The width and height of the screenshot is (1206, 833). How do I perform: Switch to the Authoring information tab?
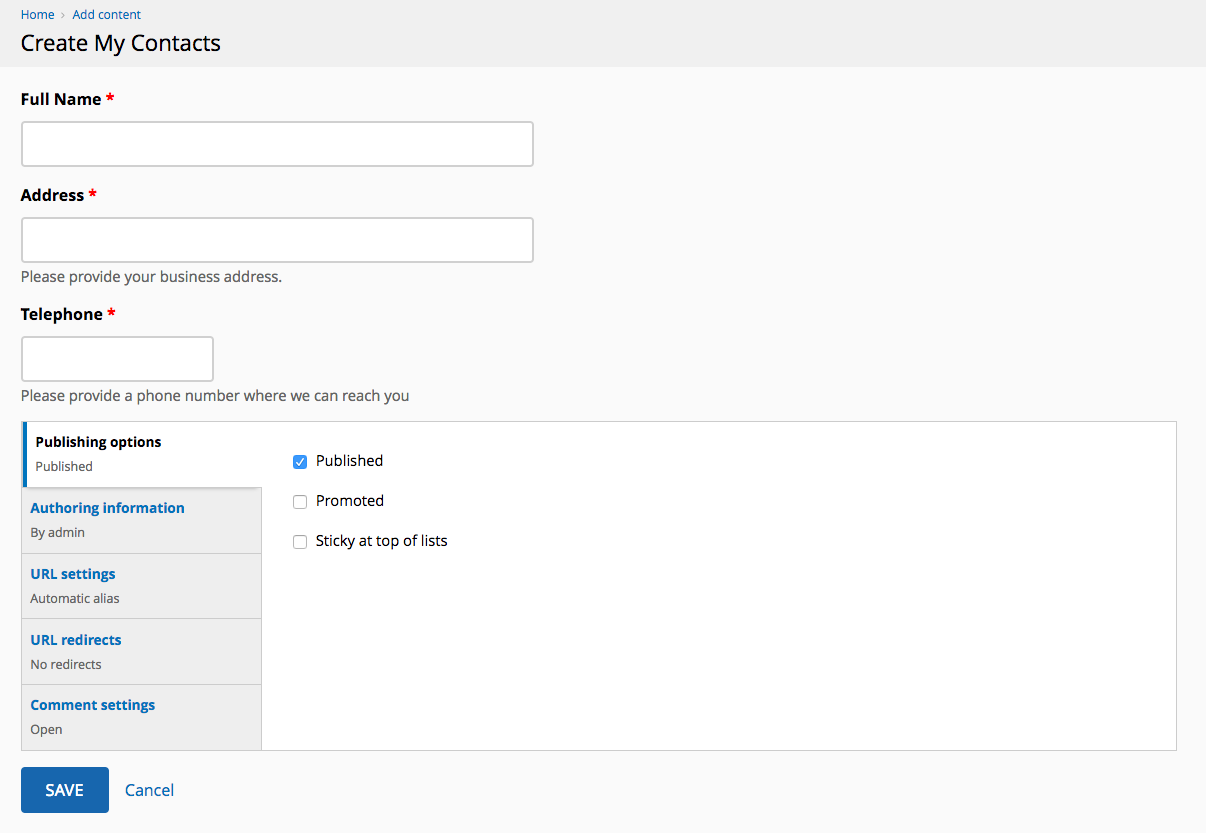(x=142, y=520)
